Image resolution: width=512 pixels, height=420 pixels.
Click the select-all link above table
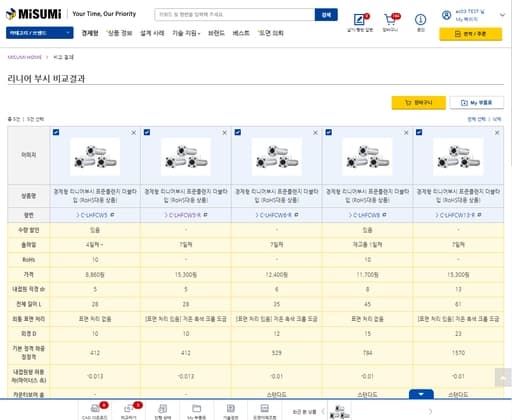[x=476, y=119]
